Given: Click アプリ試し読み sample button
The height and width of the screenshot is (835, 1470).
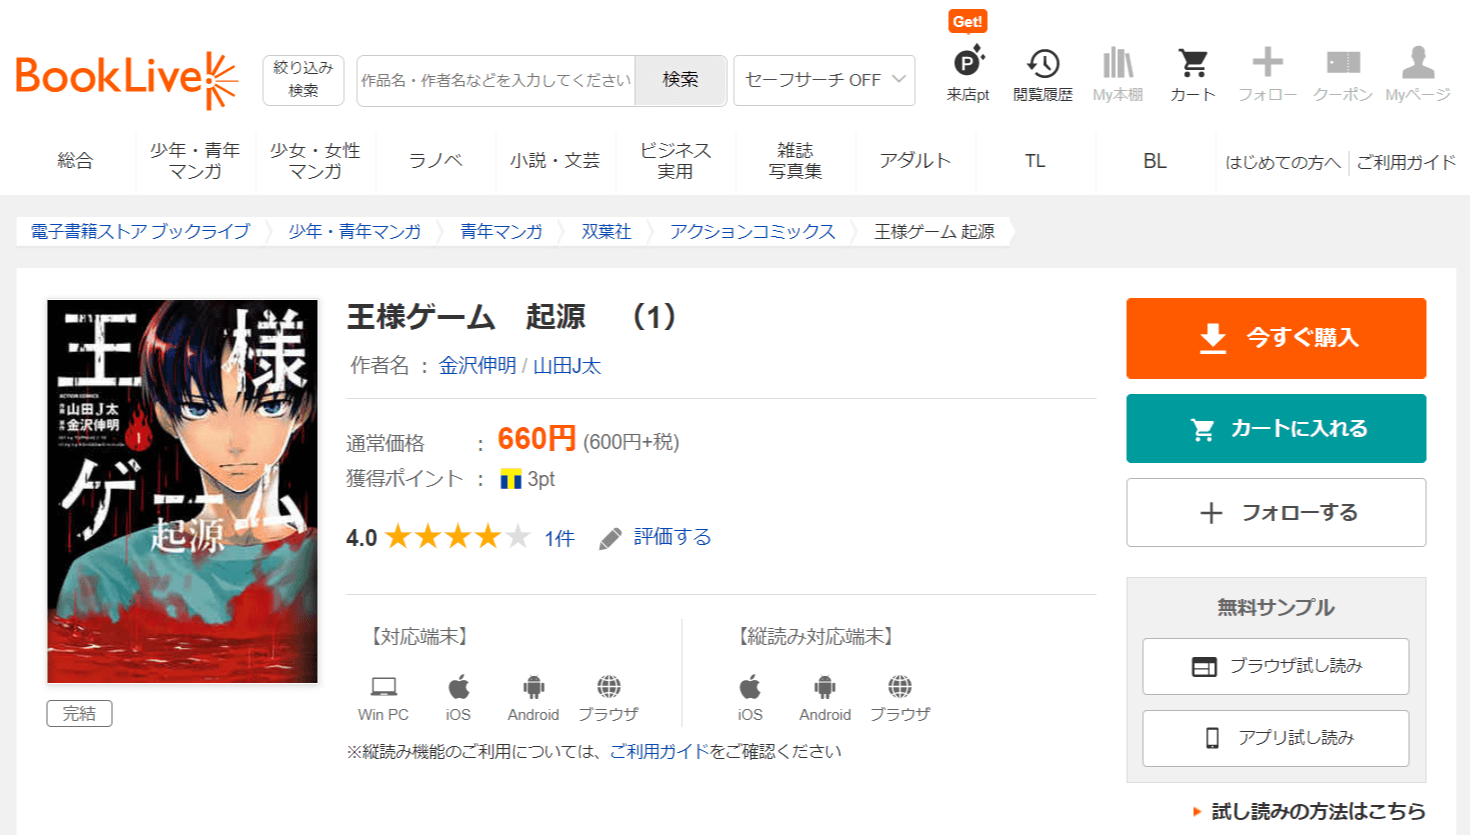Looking at the screenshot, I should 1276,738.
